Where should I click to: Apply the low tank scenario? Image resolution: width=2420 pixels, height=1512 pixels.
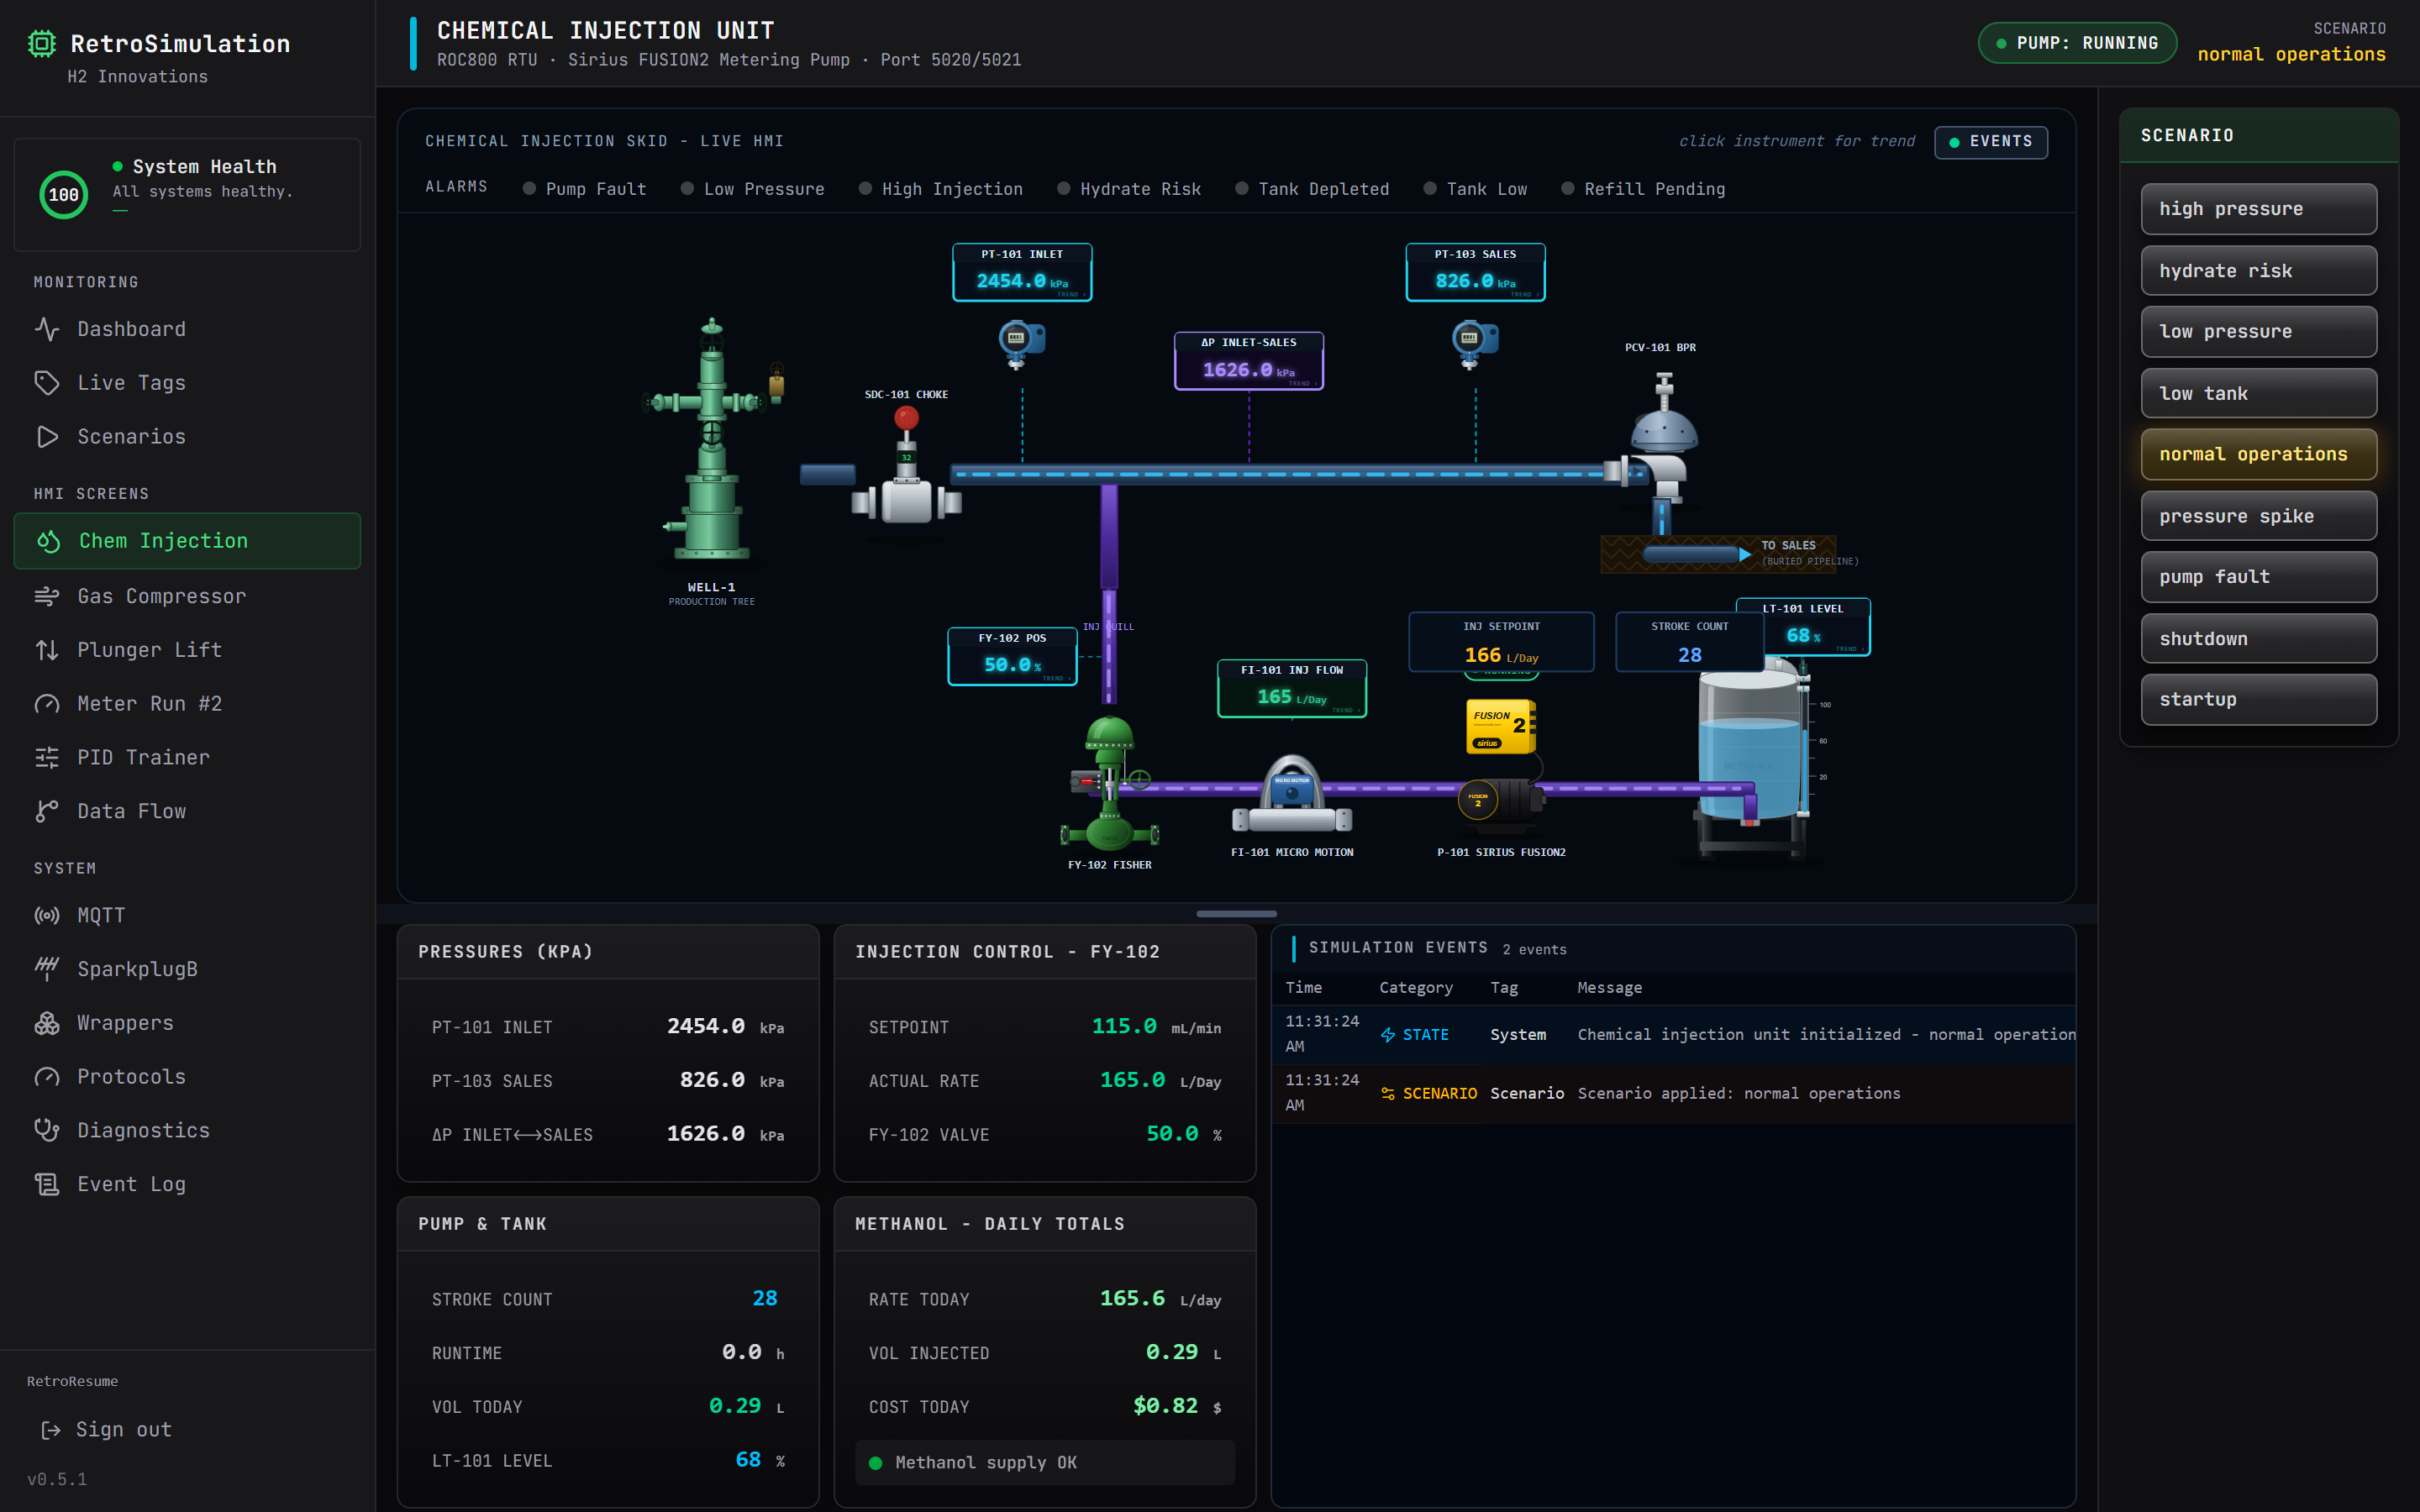(x=2258, y=394)
